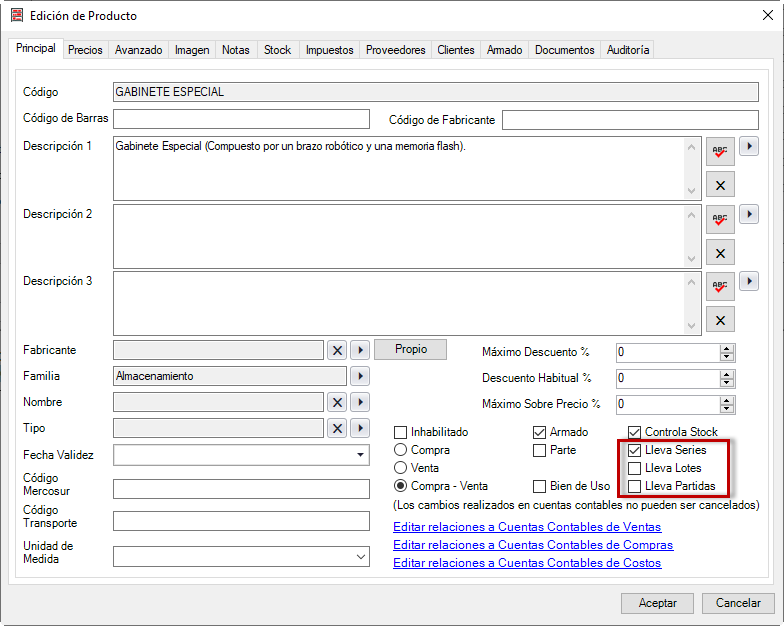The width and height of the screenshot is (784, 626).
Task: Run spell check on Descripción 1
Action: coord(720,152)
